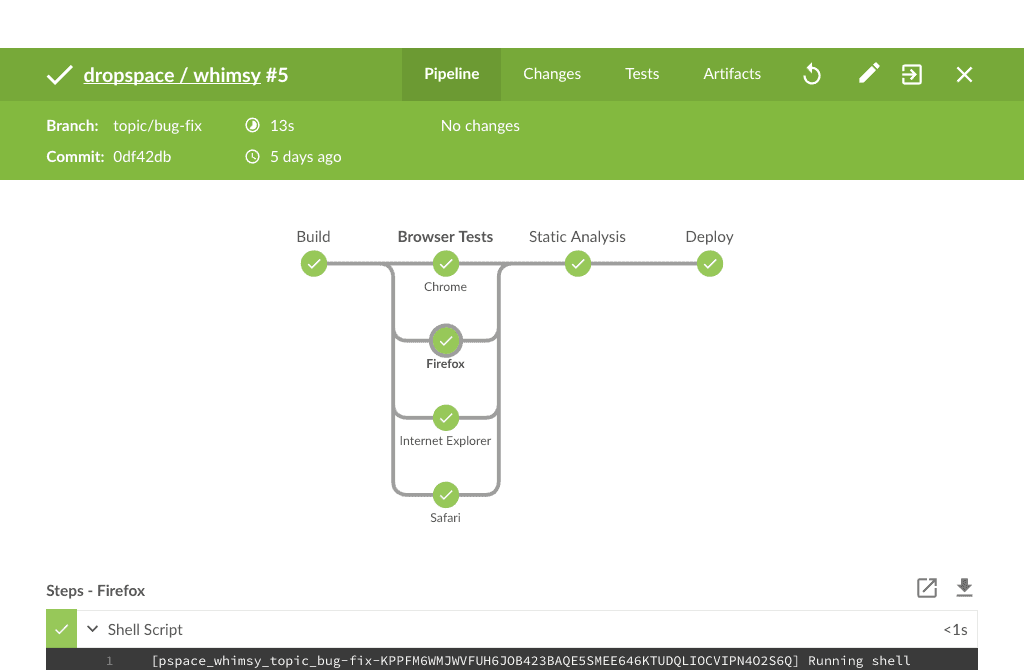This screenshot has width=1024, height=670.
Task: Download the Firefox steps log
Action: click(x=964, y=588)
